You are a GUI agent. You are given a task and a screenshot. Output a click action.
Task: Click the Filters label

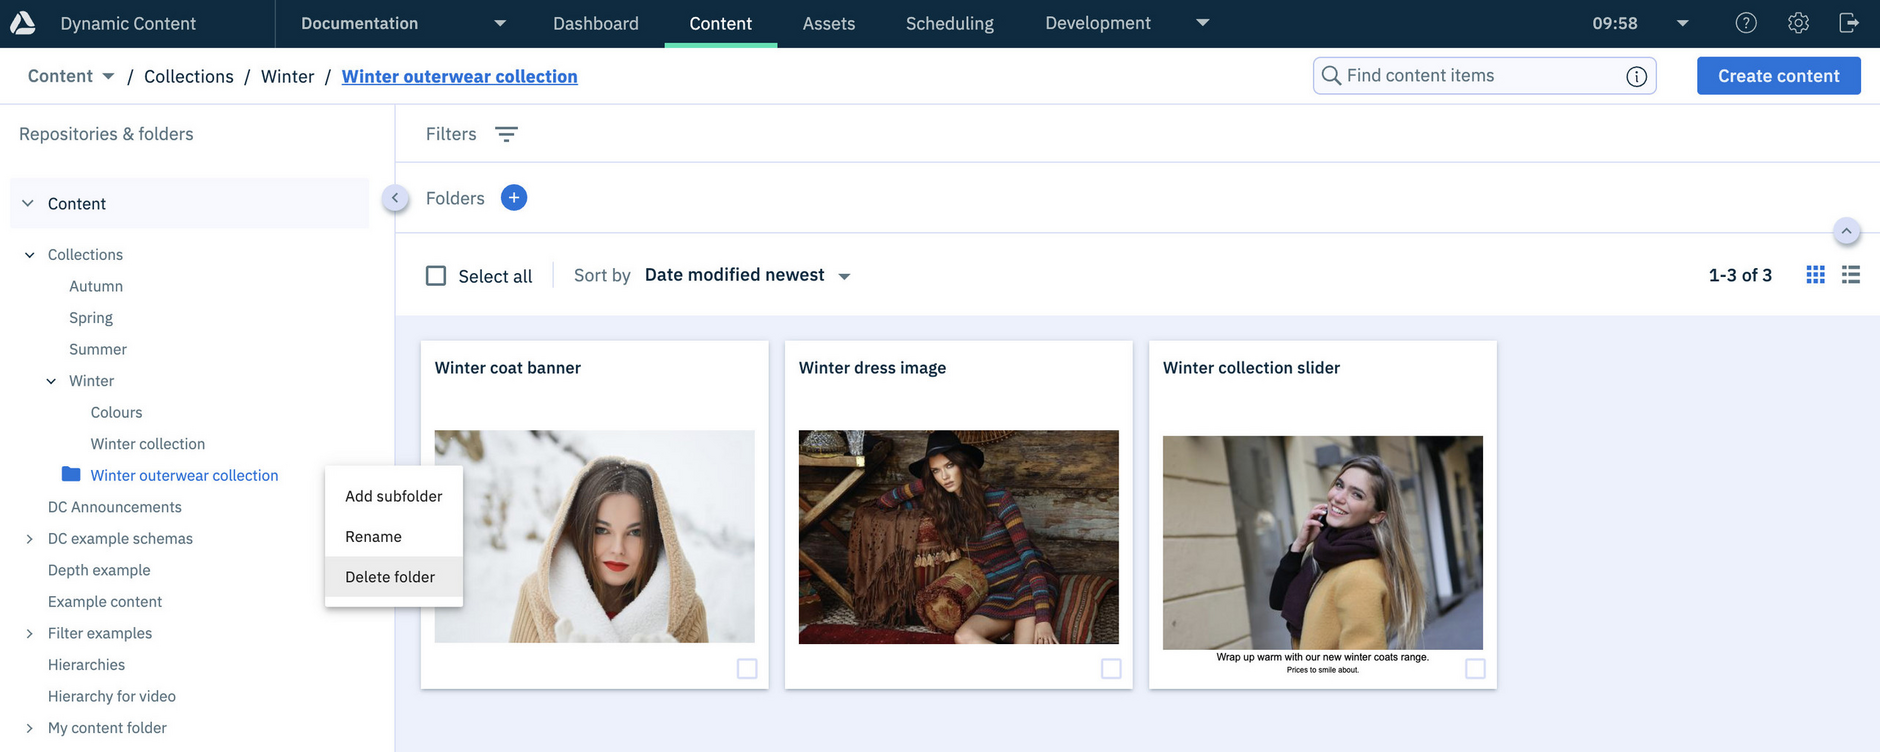[451, 134]
